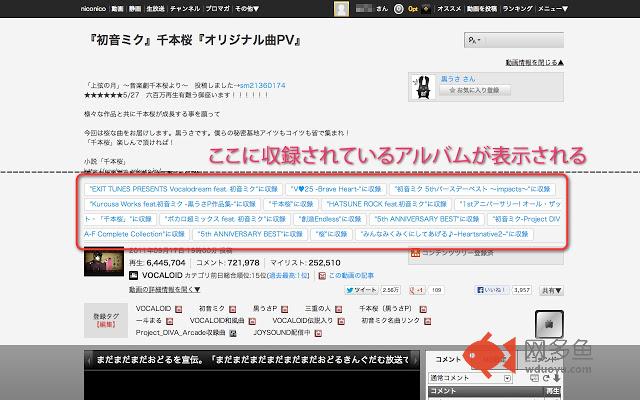Click the コメント column header in list
The image size is (640, 400).
pyautogui.click(x=486, y=391)
